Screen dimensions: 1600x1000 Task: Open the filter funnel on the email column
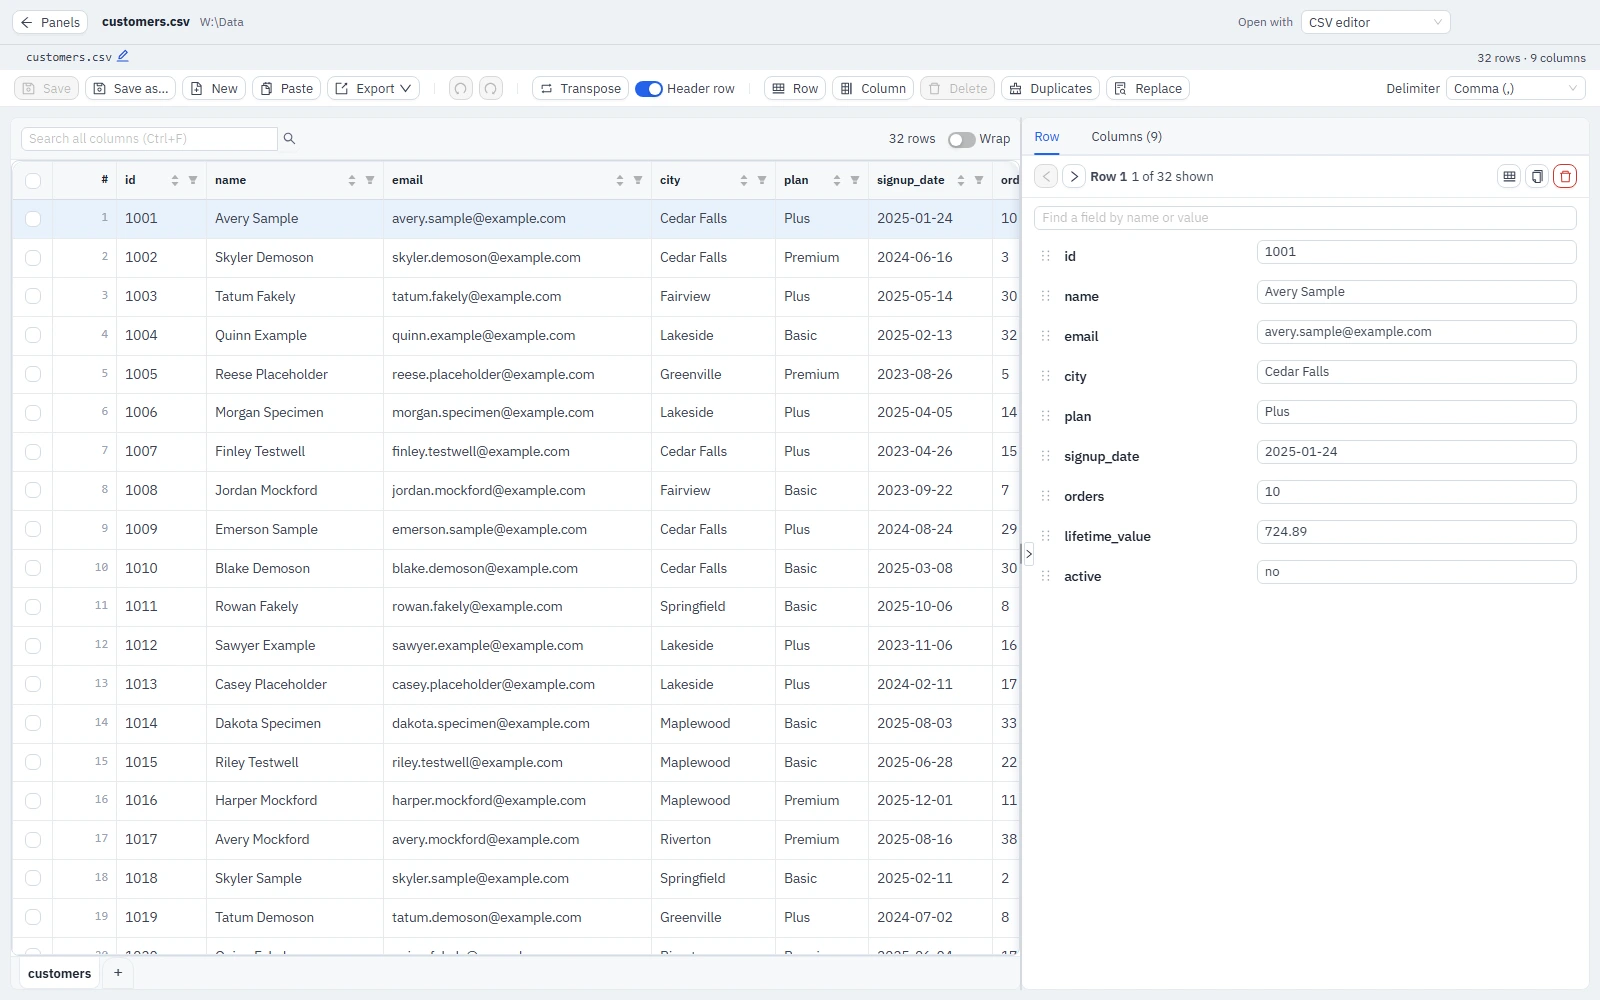(638, 180)
